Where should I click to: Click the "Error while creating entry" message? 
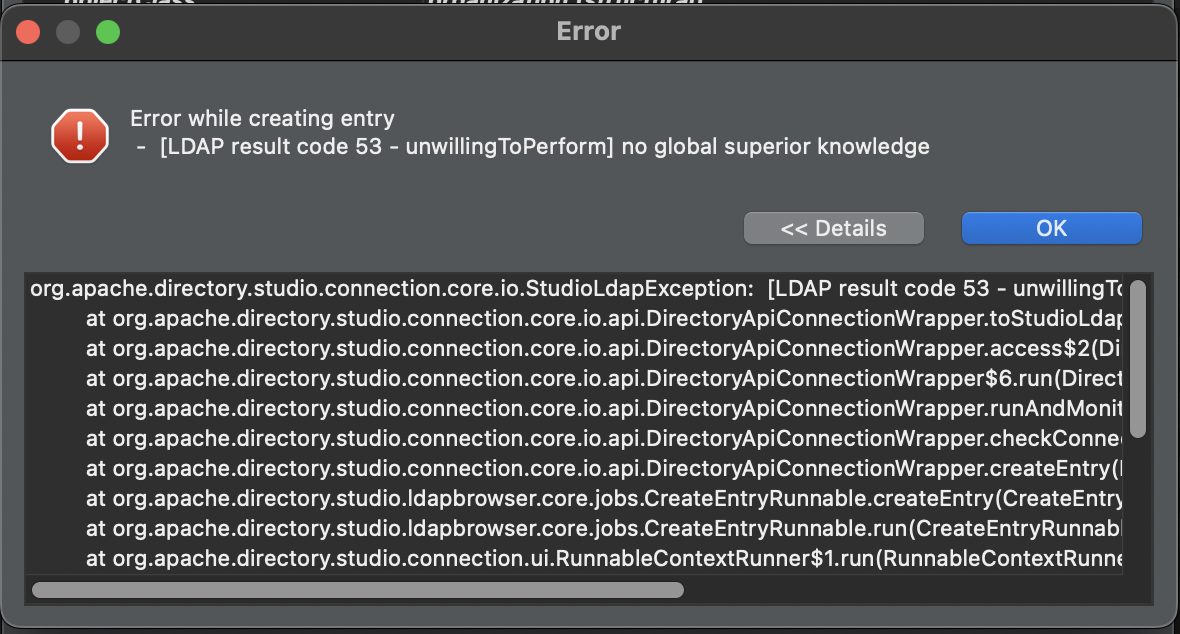pos(262,118)
